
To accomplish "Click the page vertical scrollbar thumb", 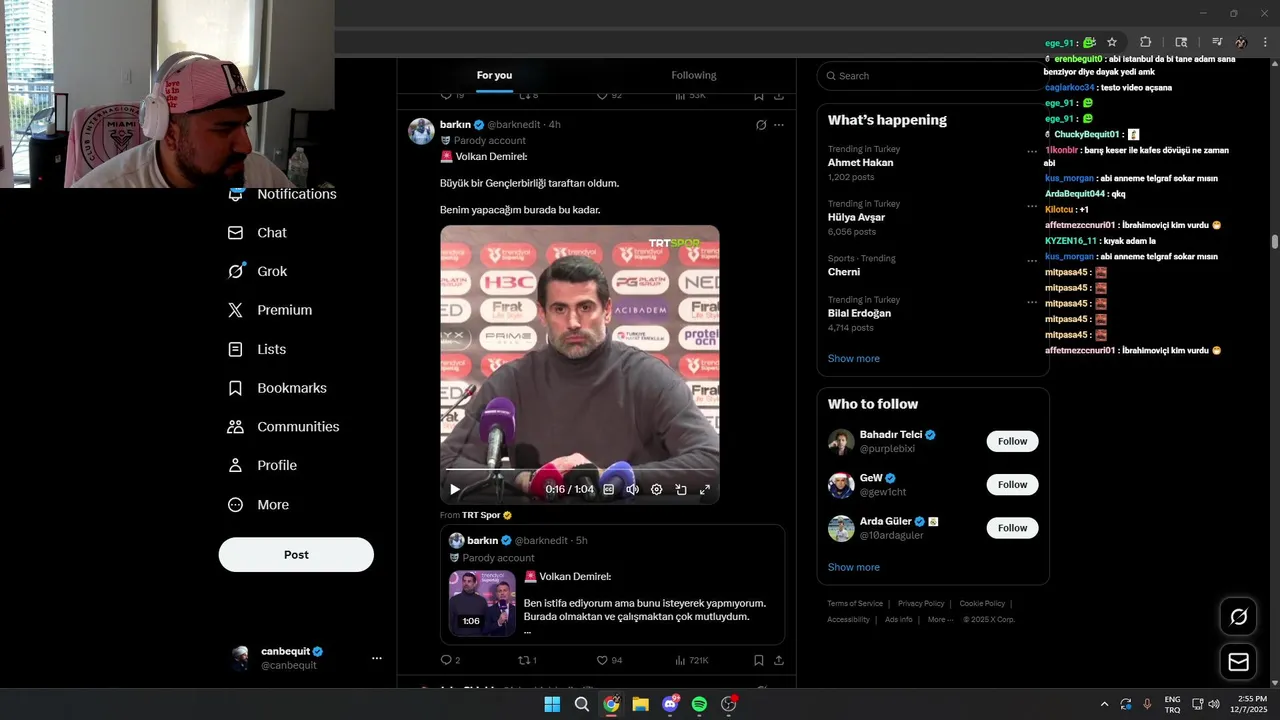I will [1275, 242].
